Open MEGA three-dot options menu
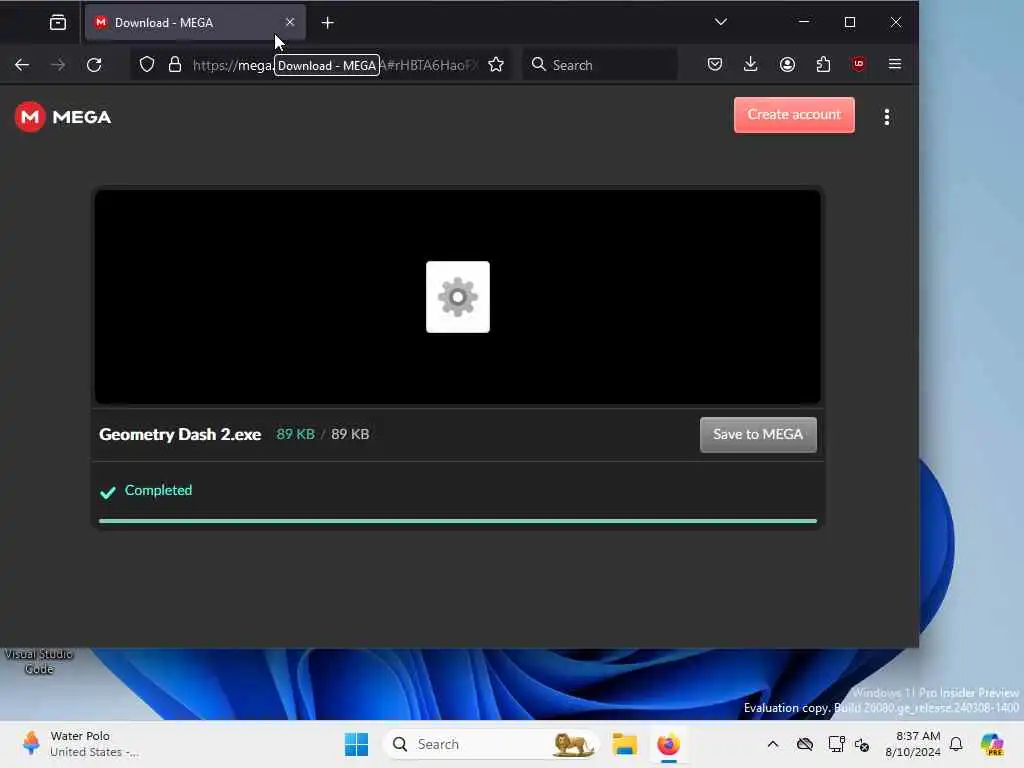 [886, 117]
